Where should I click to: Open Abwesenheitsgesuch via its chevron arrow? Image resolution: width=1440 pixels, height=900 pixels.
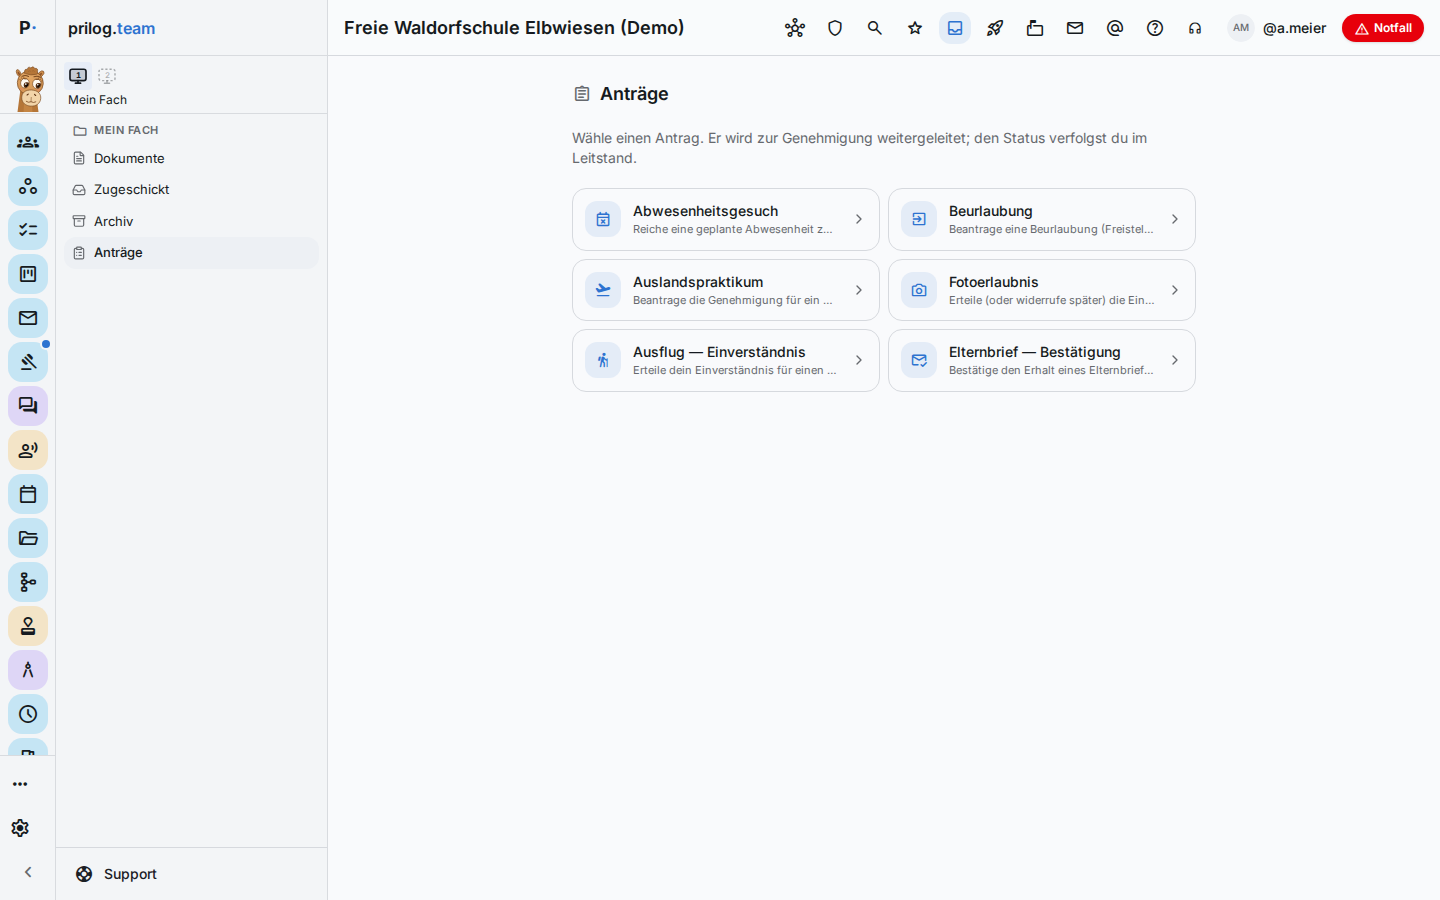(859, 219)
